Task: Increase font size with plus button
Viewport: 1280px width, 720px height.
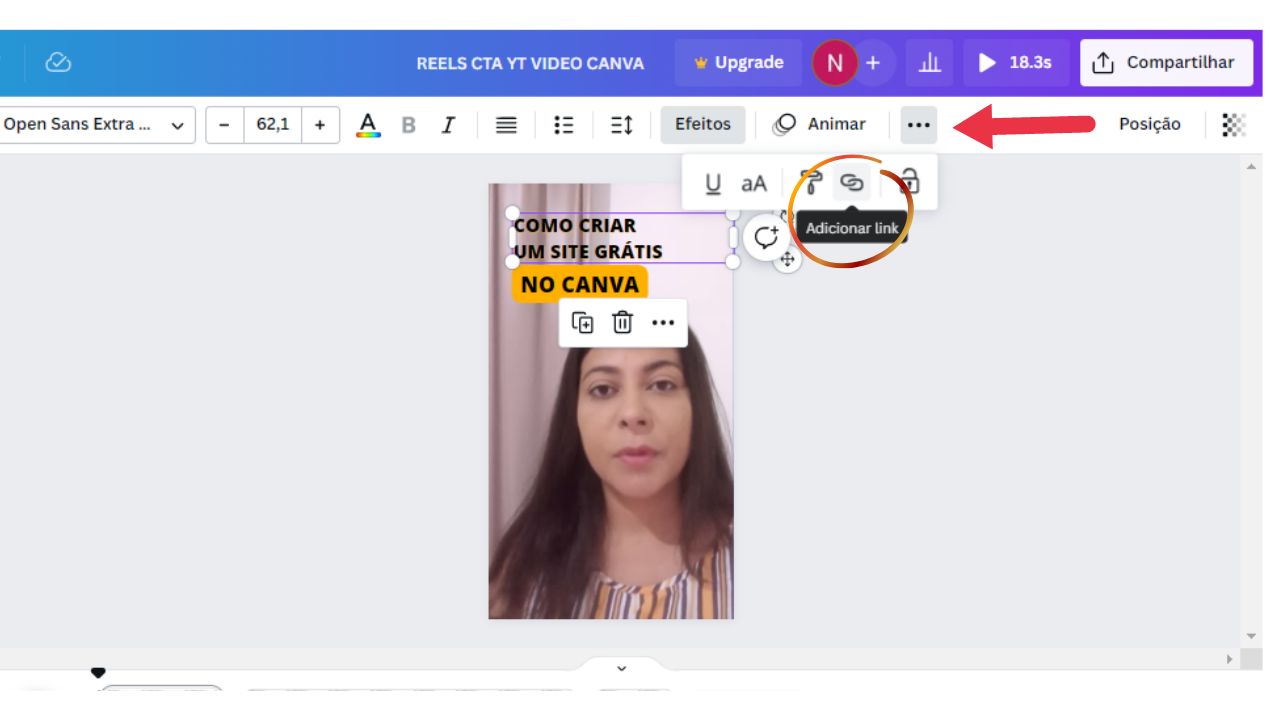Action: pyautogui.click(x=320, y=125)
